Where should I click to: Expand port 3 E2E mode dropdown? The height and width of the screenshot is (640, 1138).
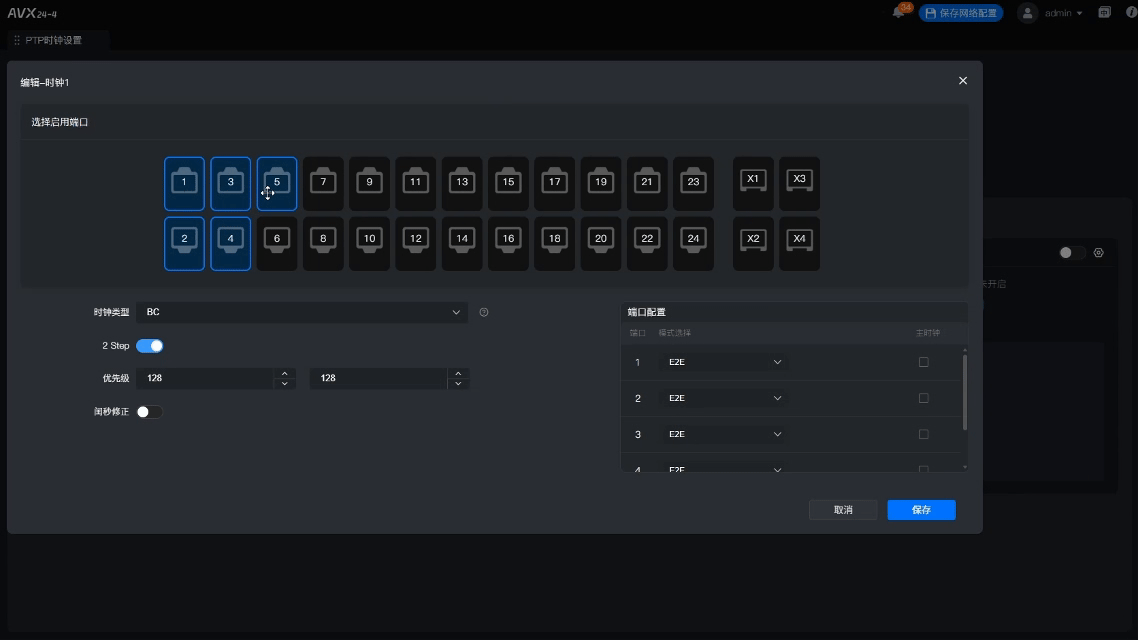(x=725, y=434)
